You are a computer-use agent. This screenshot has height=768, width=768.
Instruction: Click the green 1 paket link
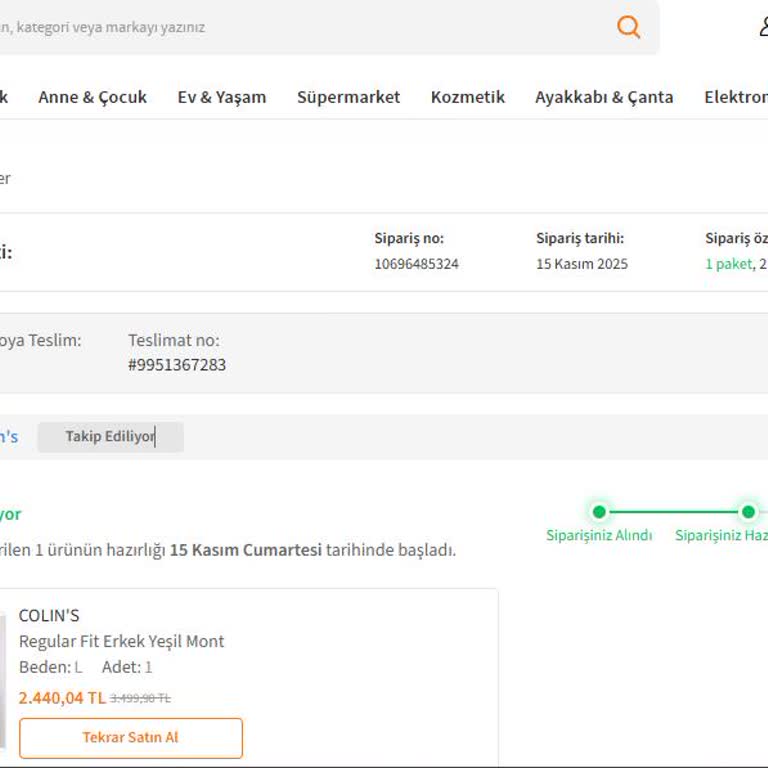(729, 264)
